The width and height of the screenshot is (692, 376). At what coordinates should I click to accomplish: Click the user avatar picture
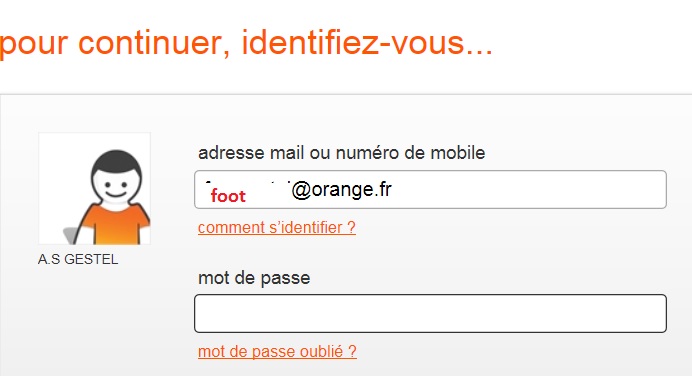(x=94, y=188)
